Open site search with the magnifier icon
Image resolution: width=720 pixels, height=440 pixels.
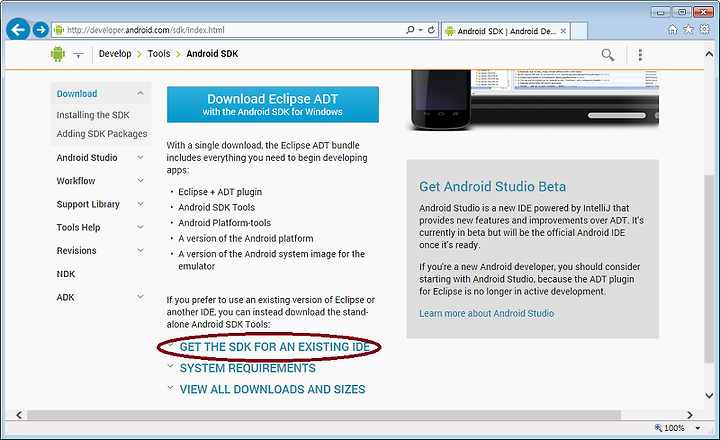click(x=608, y=55)
